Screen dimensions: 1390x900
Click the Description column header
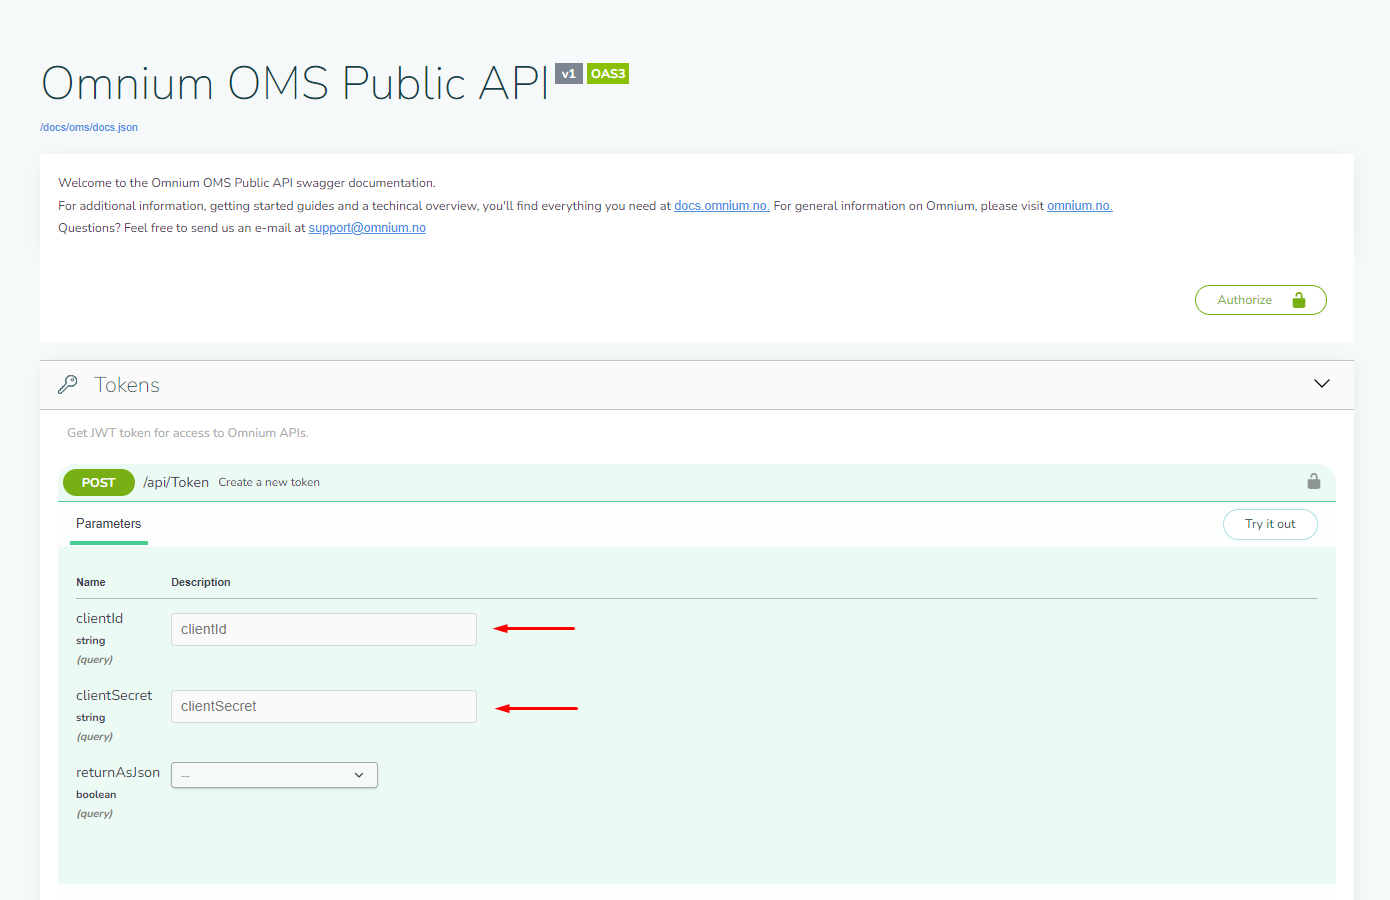201,582
